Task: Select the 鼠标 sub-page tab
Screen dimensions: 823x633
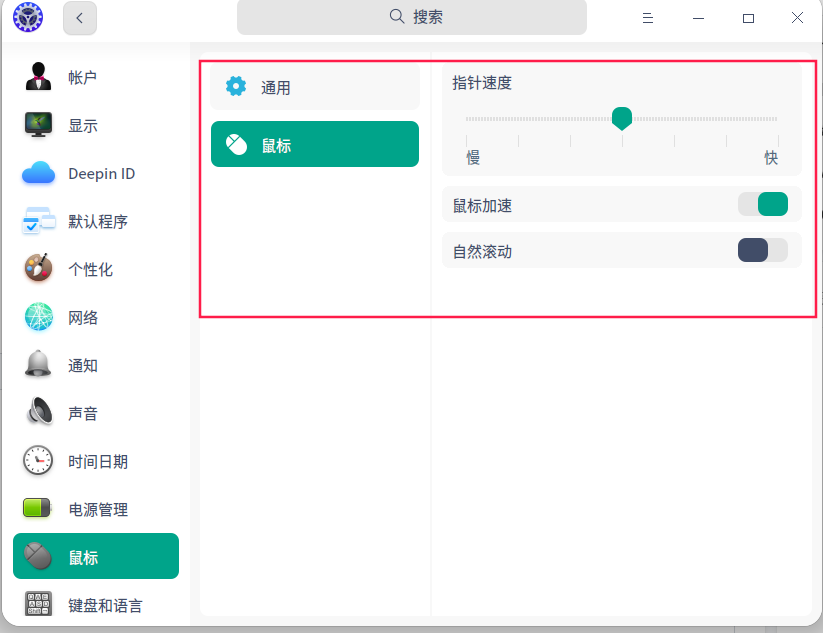Action: point(315,144)
